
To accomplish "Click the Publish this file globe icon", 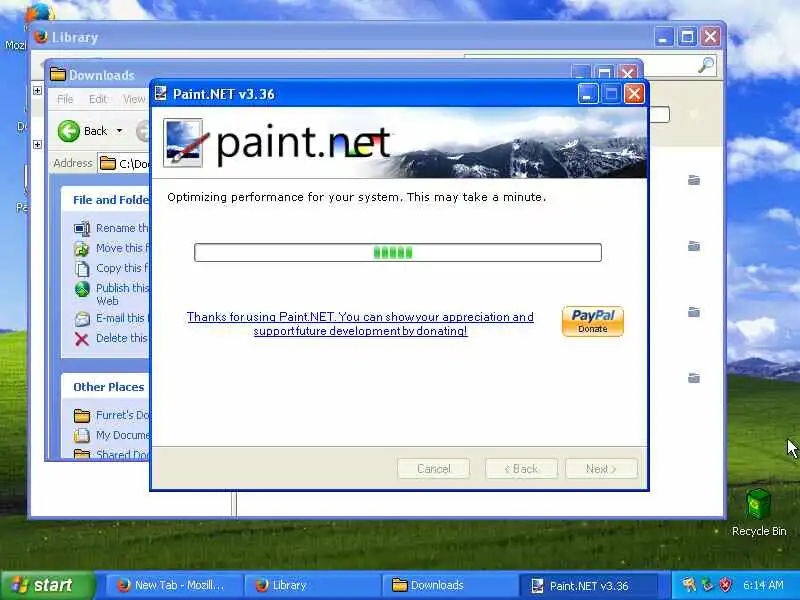I will click(82, 289).
